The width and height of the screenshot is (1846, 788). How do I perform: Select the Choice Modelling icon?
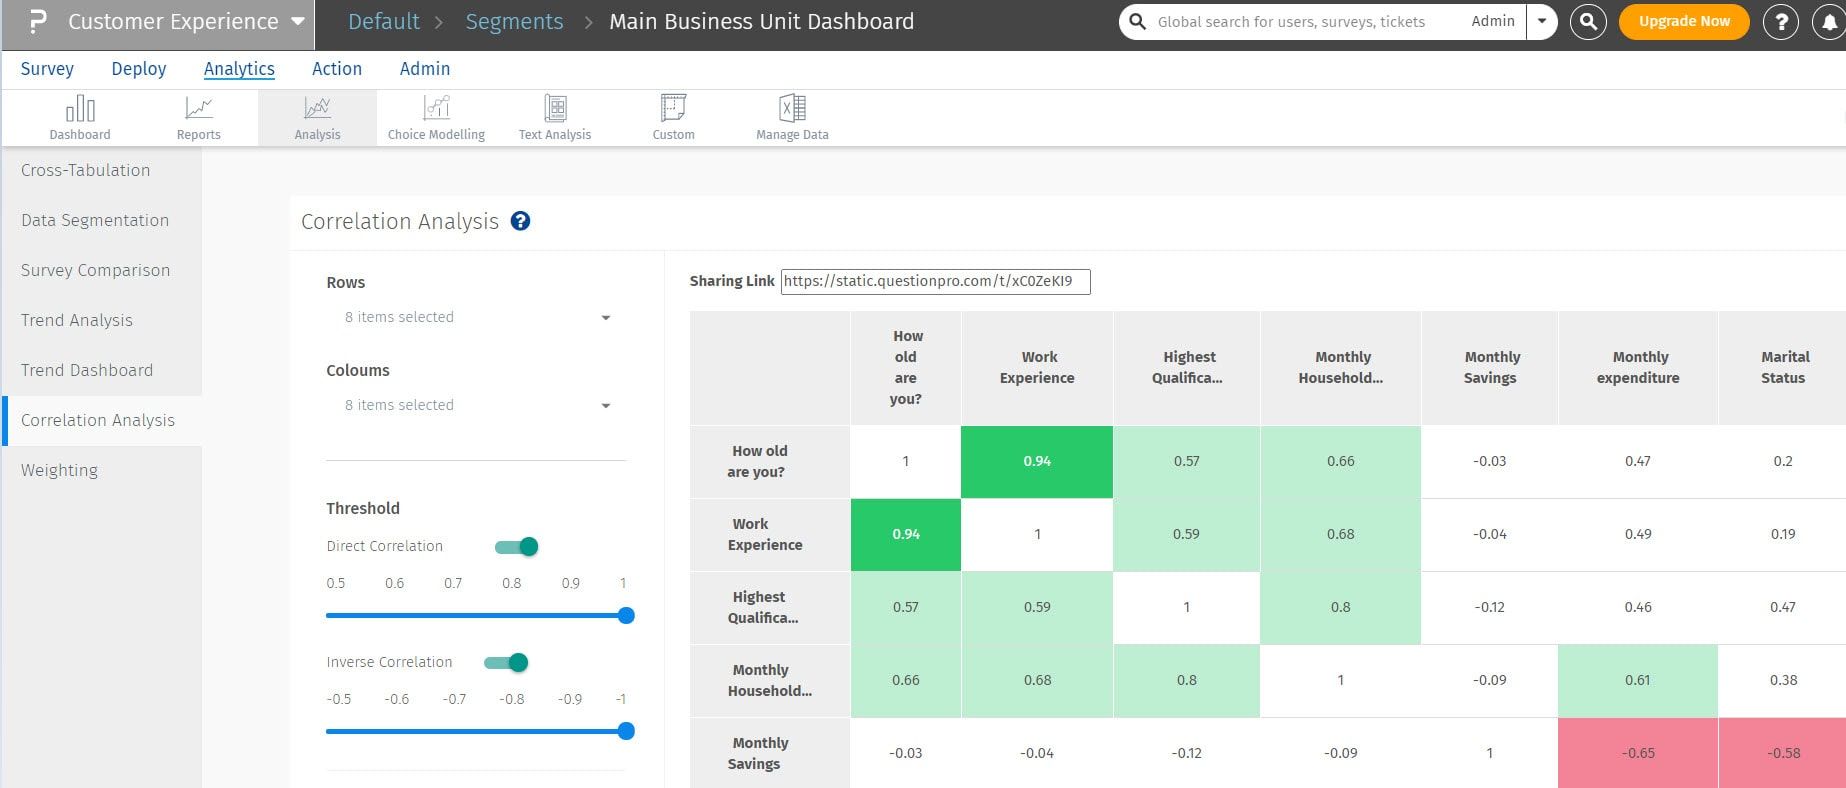[x=436, y=109]
